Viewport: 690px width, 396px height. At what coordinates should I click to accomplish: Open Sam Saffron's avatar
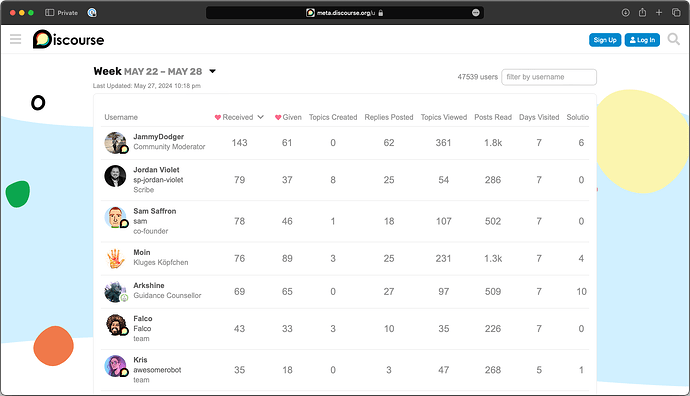(x=115, y=217)
